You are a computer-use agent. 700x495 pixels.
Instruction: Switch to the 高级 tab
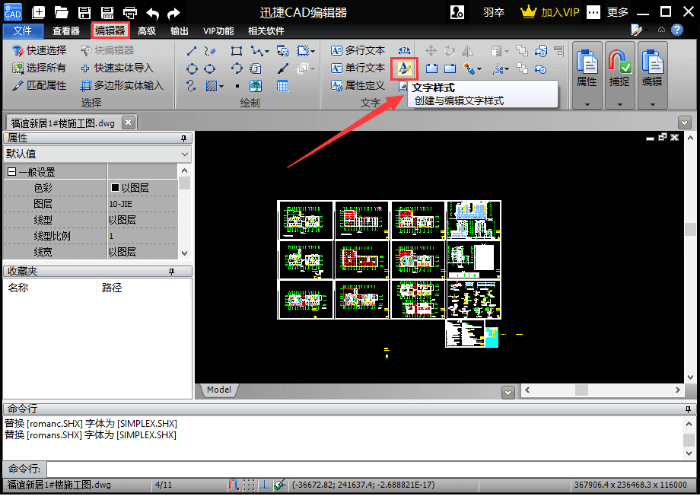click(146, 31)
